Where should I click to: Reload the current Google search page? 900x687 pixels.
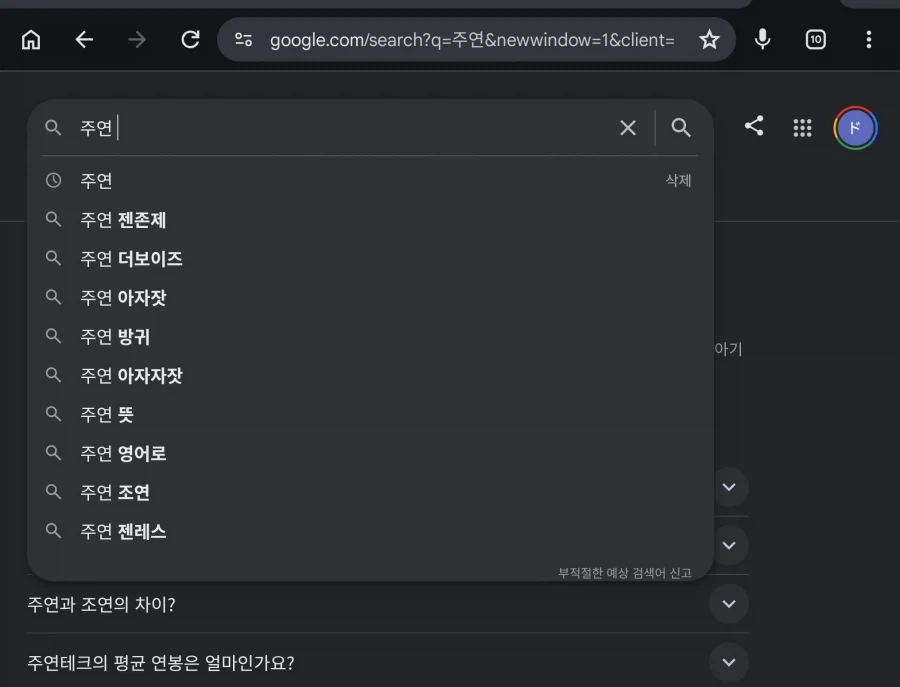191,40
